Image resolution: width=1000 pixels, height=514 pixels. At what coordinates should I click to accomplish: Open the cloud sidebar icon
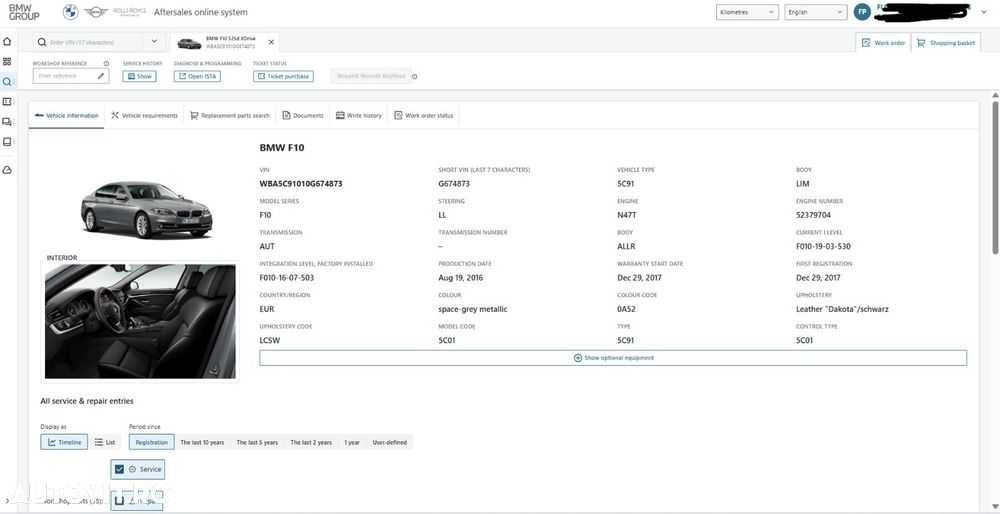pyautogui.click(x=7, y=170)
